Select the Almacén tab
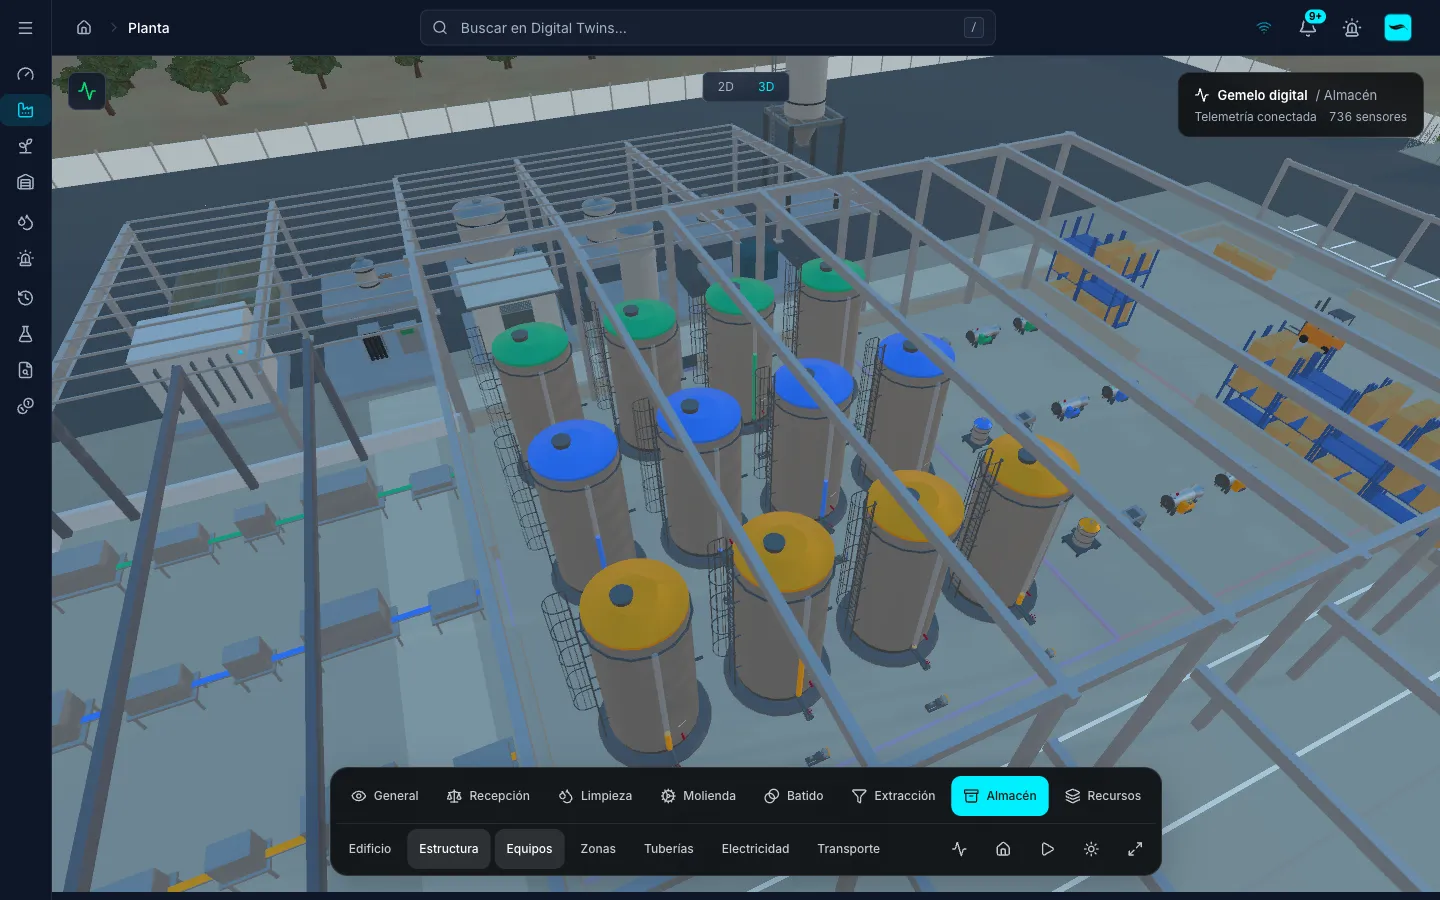Screen dimensions: 1440x900 click(1000, 796)
